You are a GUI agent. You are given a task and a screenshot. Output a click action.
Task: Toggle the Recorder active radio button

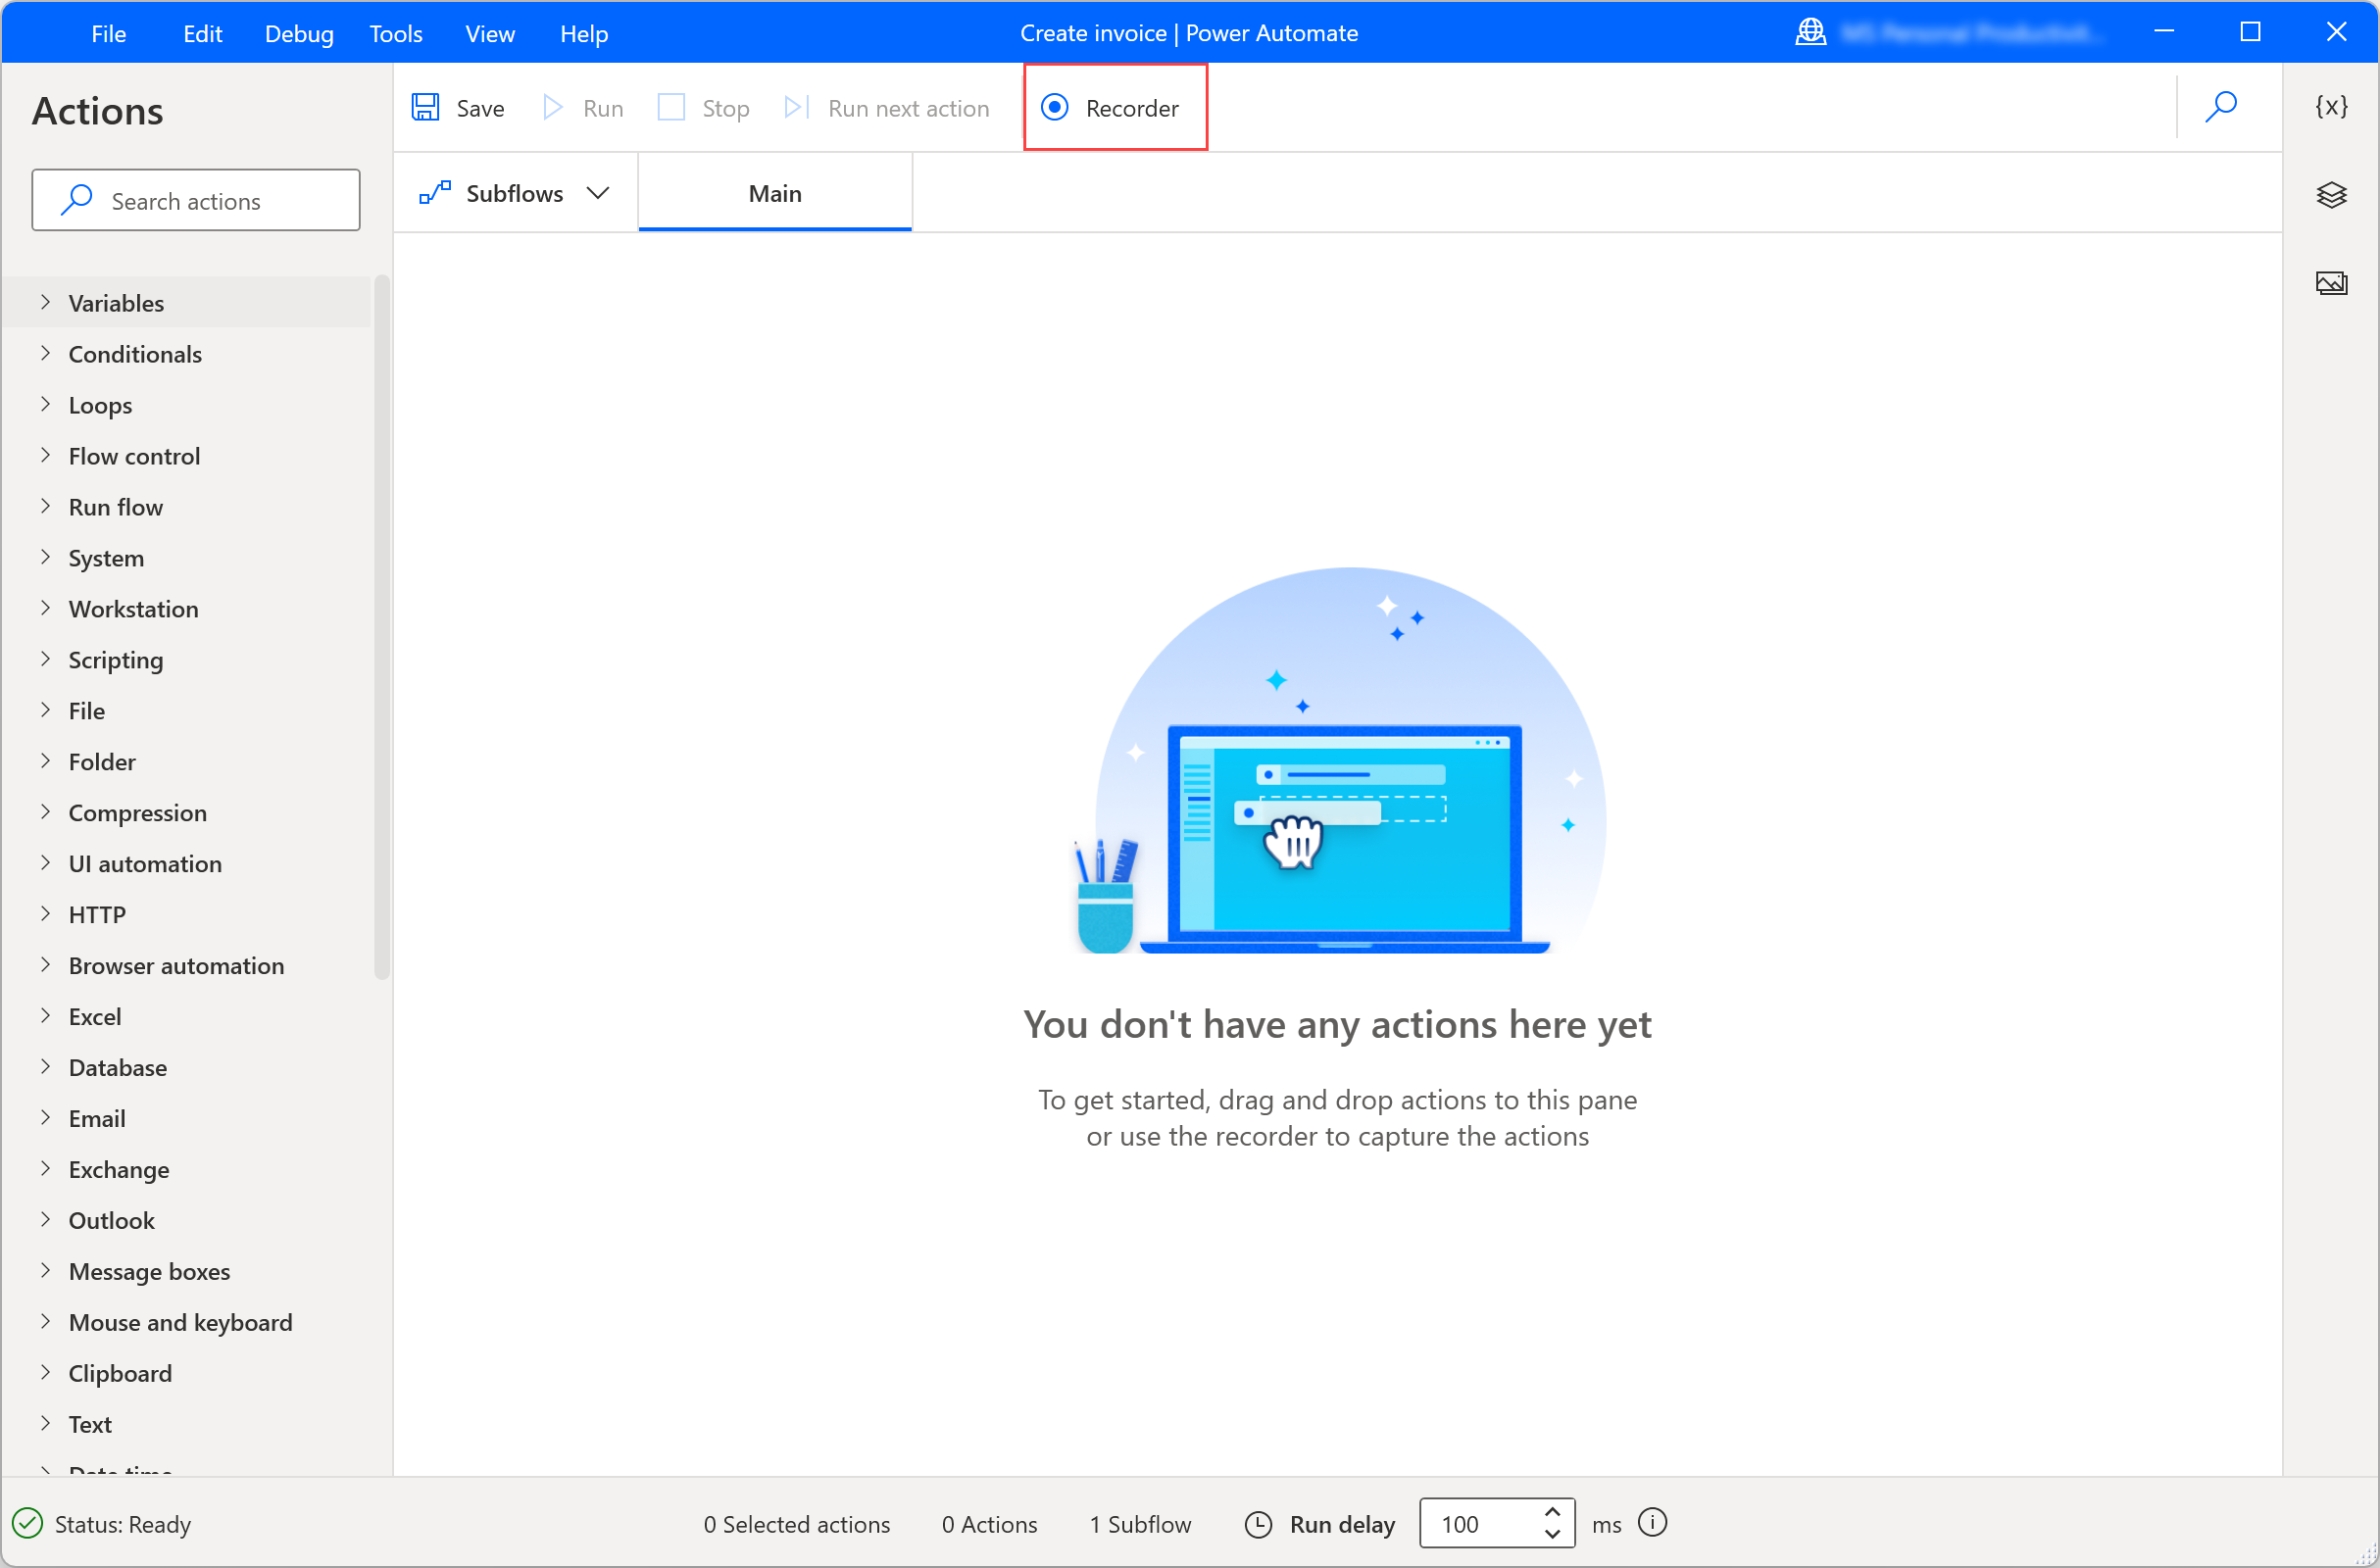(1054, 107)
